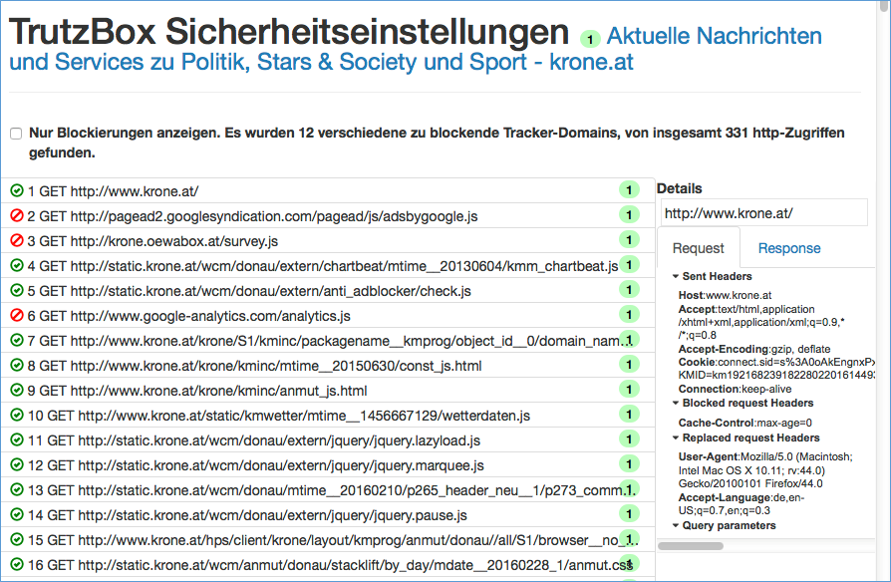Switch to the Request tab

(x=698, y=248)
